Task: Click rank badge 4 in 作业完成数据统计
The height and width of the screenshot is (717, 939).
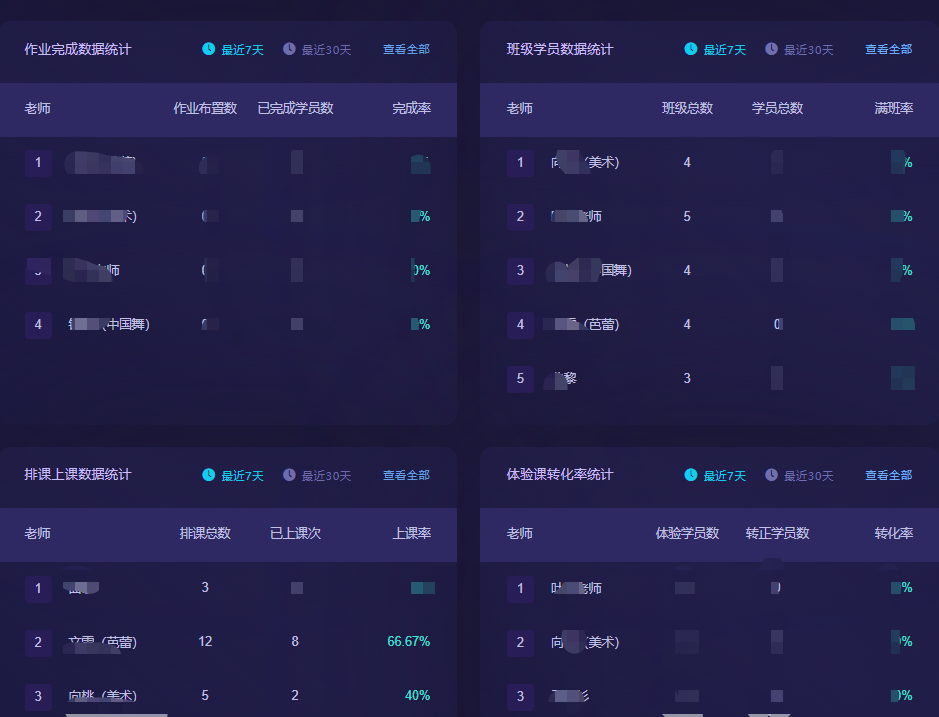Action: 38,325
